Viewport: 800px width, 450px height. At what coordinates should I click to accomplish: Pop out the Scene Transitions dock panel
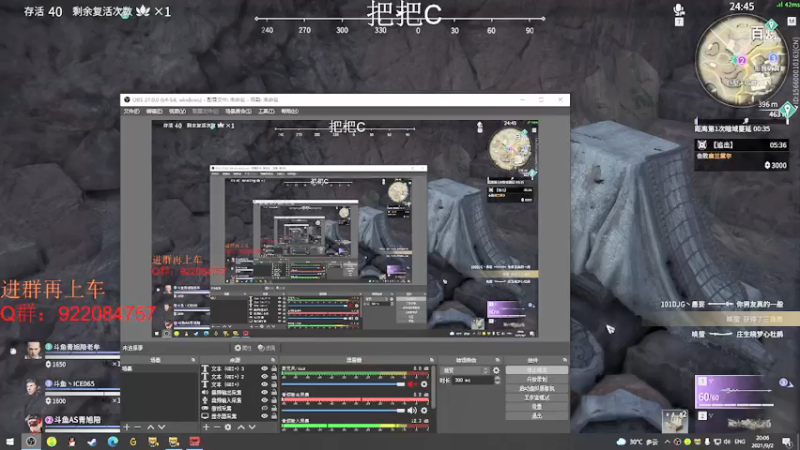pos(497,360)
